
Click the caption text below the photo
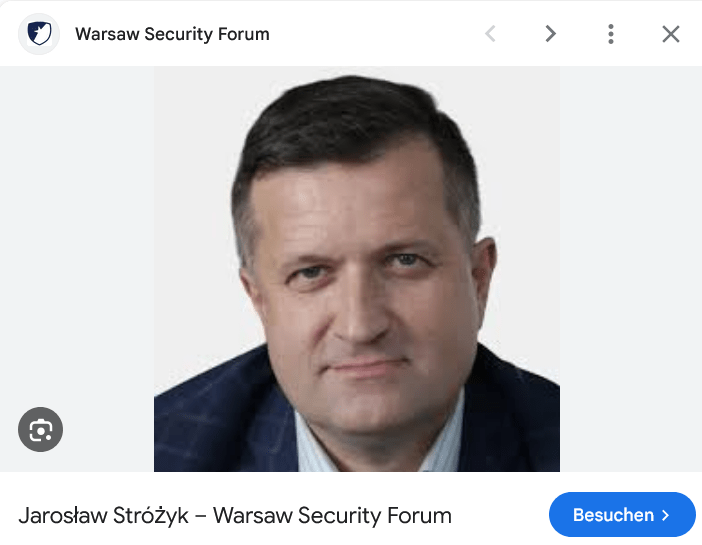click(235, 515)
